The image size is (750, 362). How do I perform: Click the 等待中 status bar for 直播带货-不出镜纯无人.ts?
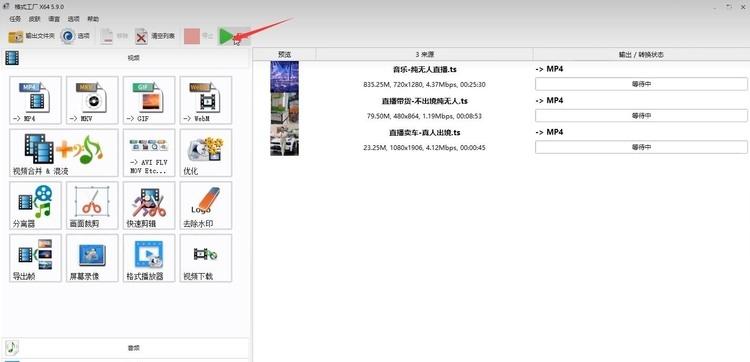pyautogui.click(x=641, y=116)
